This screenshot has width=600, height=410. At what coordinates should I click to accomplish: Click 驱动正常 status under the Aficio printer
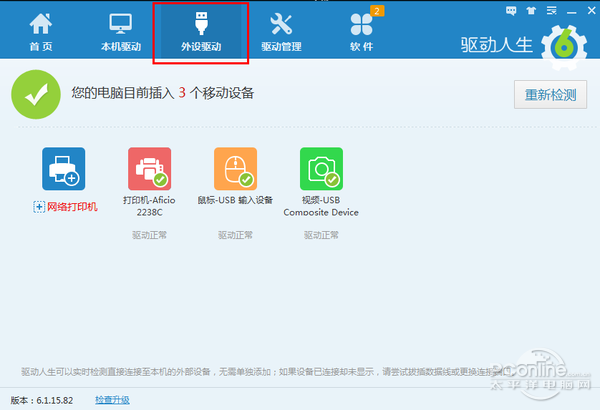pos(149,235)
